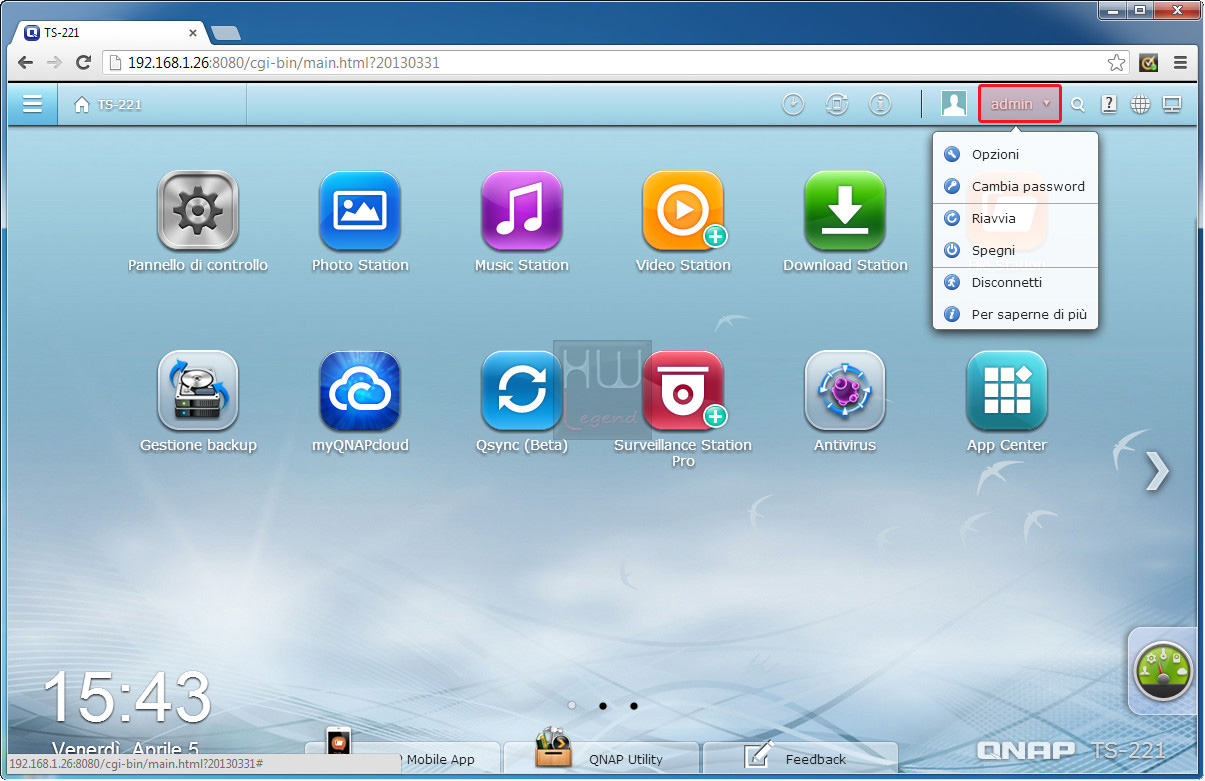The height and width of the screenshot is (781, 1205).
Task: Select the third desktop page dot
Action: [634, 705]
